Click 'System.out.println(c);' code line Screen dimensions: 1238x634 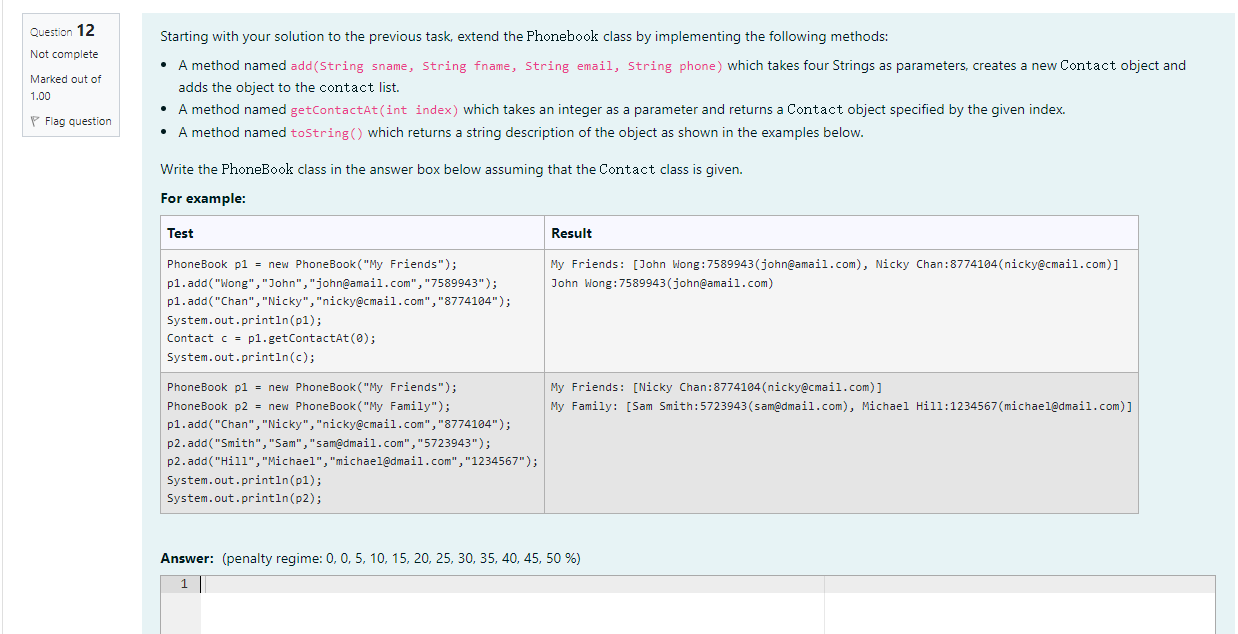coord(241,357)
